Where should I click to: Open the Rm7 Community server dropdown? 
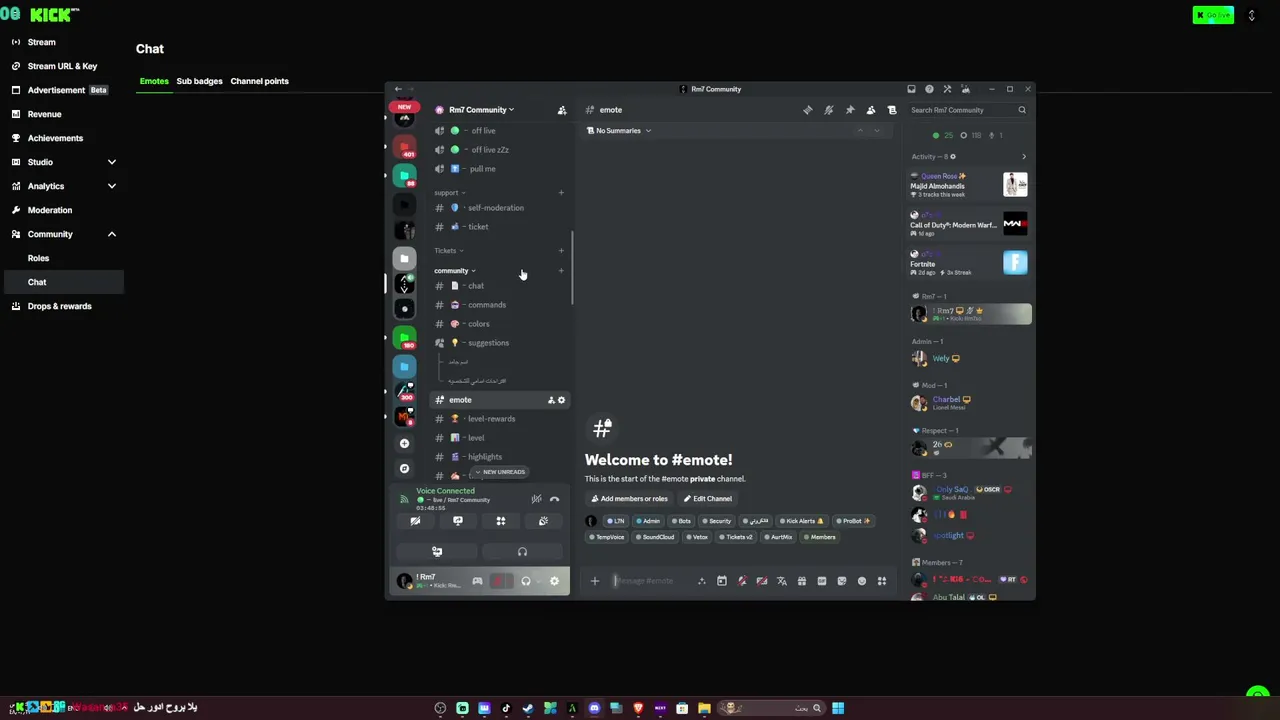[479, 110]
